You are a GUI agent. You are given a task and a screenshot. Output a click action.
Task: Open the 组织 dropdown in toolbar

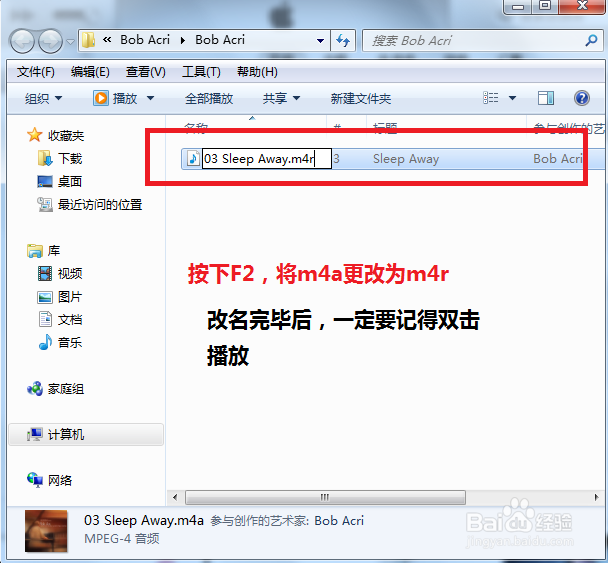(43, 98)
